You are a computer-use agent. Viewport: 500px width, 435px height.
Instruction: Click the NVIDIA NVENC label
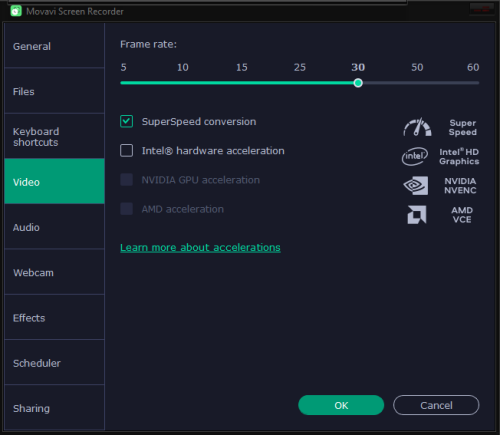pos(460,186)
